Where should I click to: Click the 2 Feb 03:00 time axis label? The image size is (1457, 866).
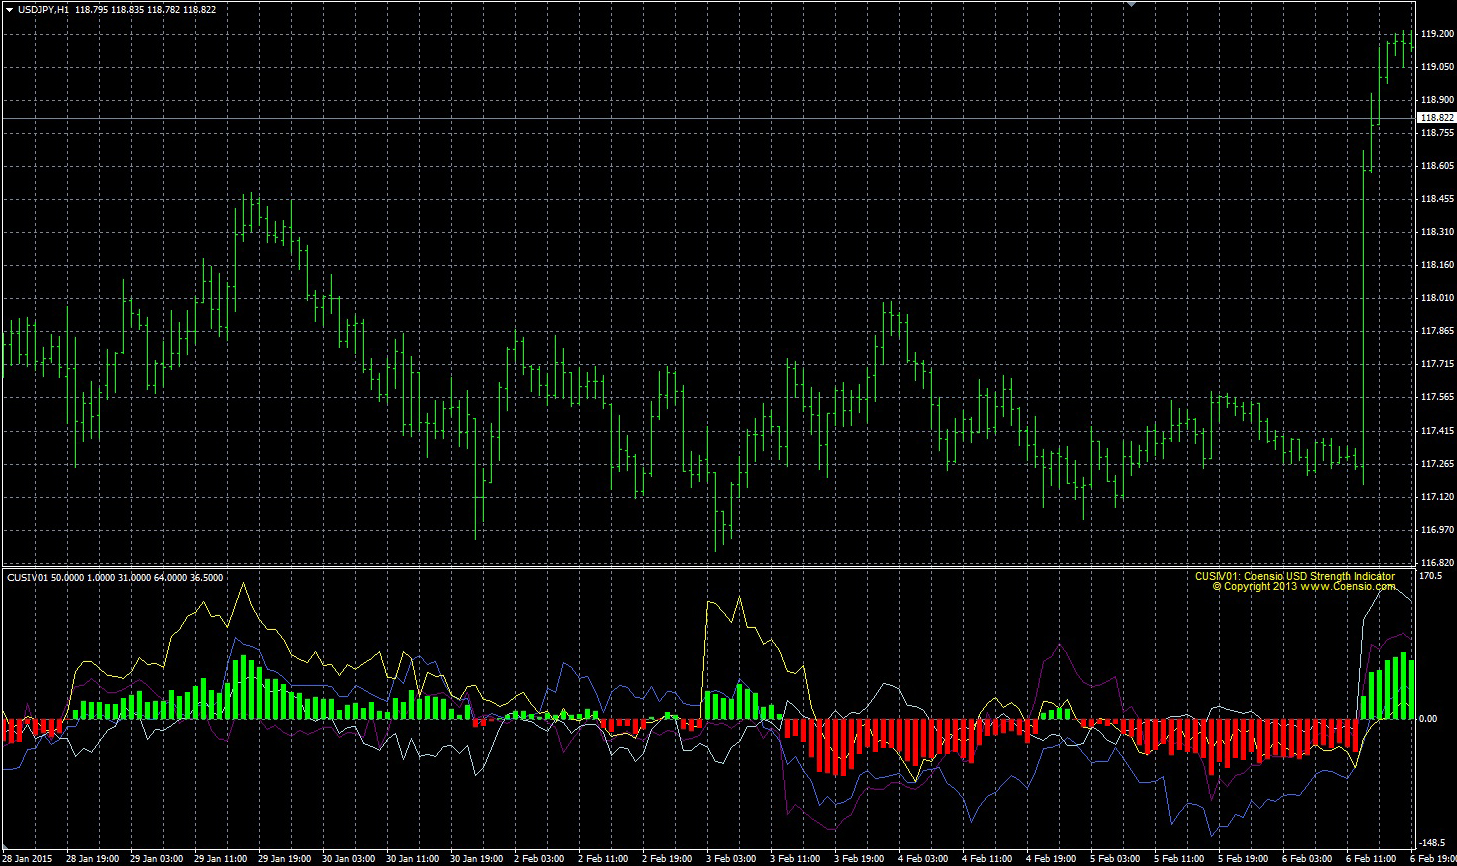[539, 858]
